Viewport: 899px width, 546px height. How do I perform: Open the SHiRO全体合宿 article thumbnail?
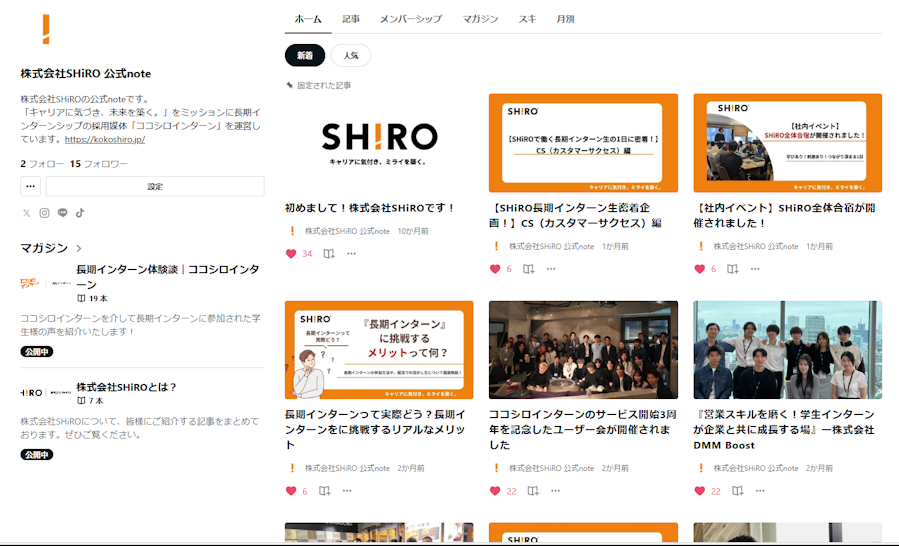pyautogui.click(x=787, y=143)
